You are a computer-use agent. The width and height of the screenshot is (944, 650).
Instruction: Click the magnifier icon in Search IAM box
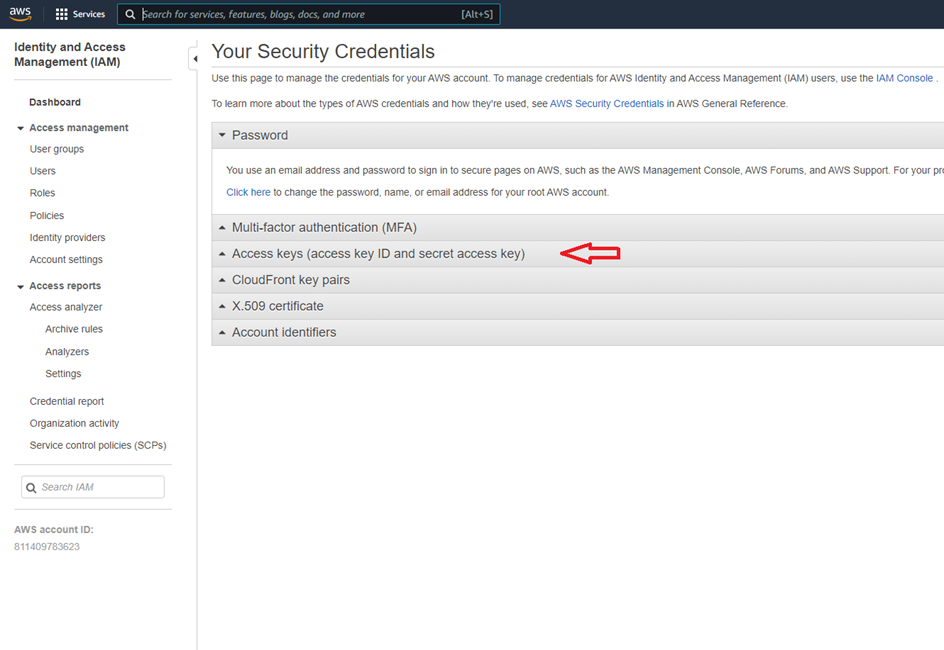(31, 488)
